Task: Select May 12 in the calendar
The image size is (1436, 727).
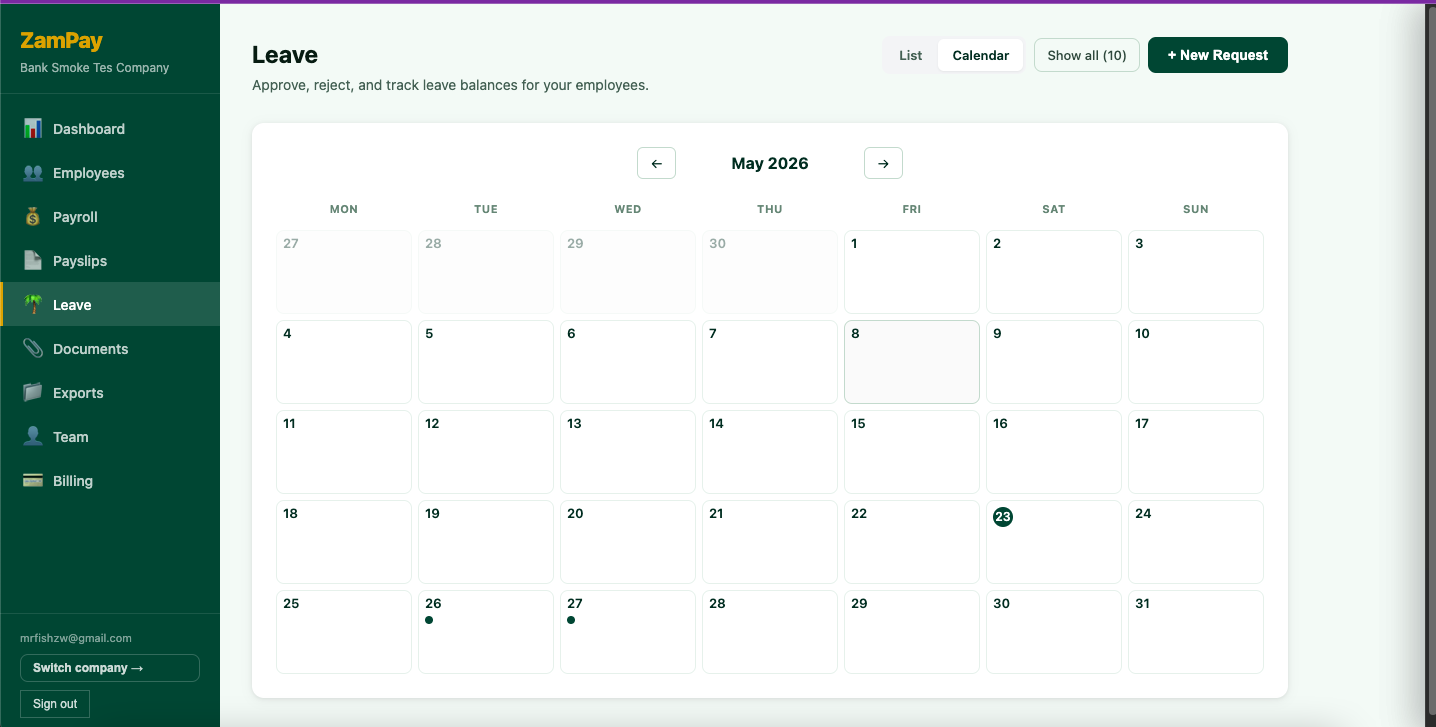Action: [486, 452]
